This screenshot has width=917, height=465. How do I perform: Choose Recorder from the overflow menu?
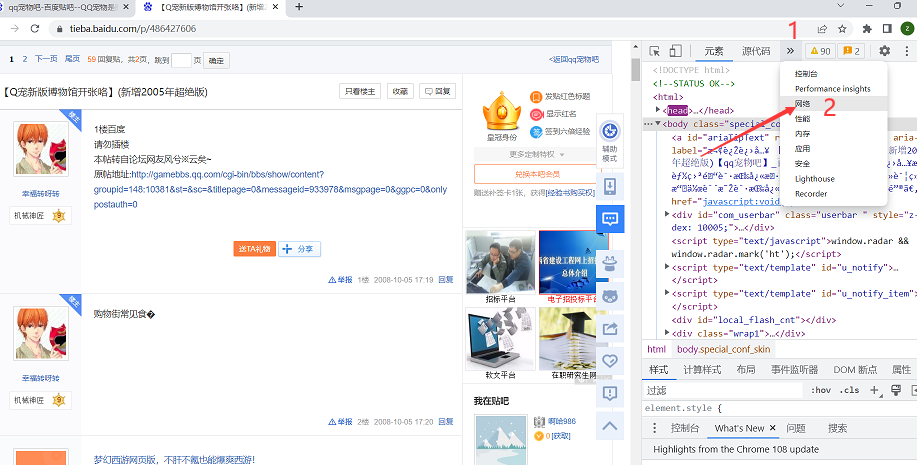click(833, 194)
